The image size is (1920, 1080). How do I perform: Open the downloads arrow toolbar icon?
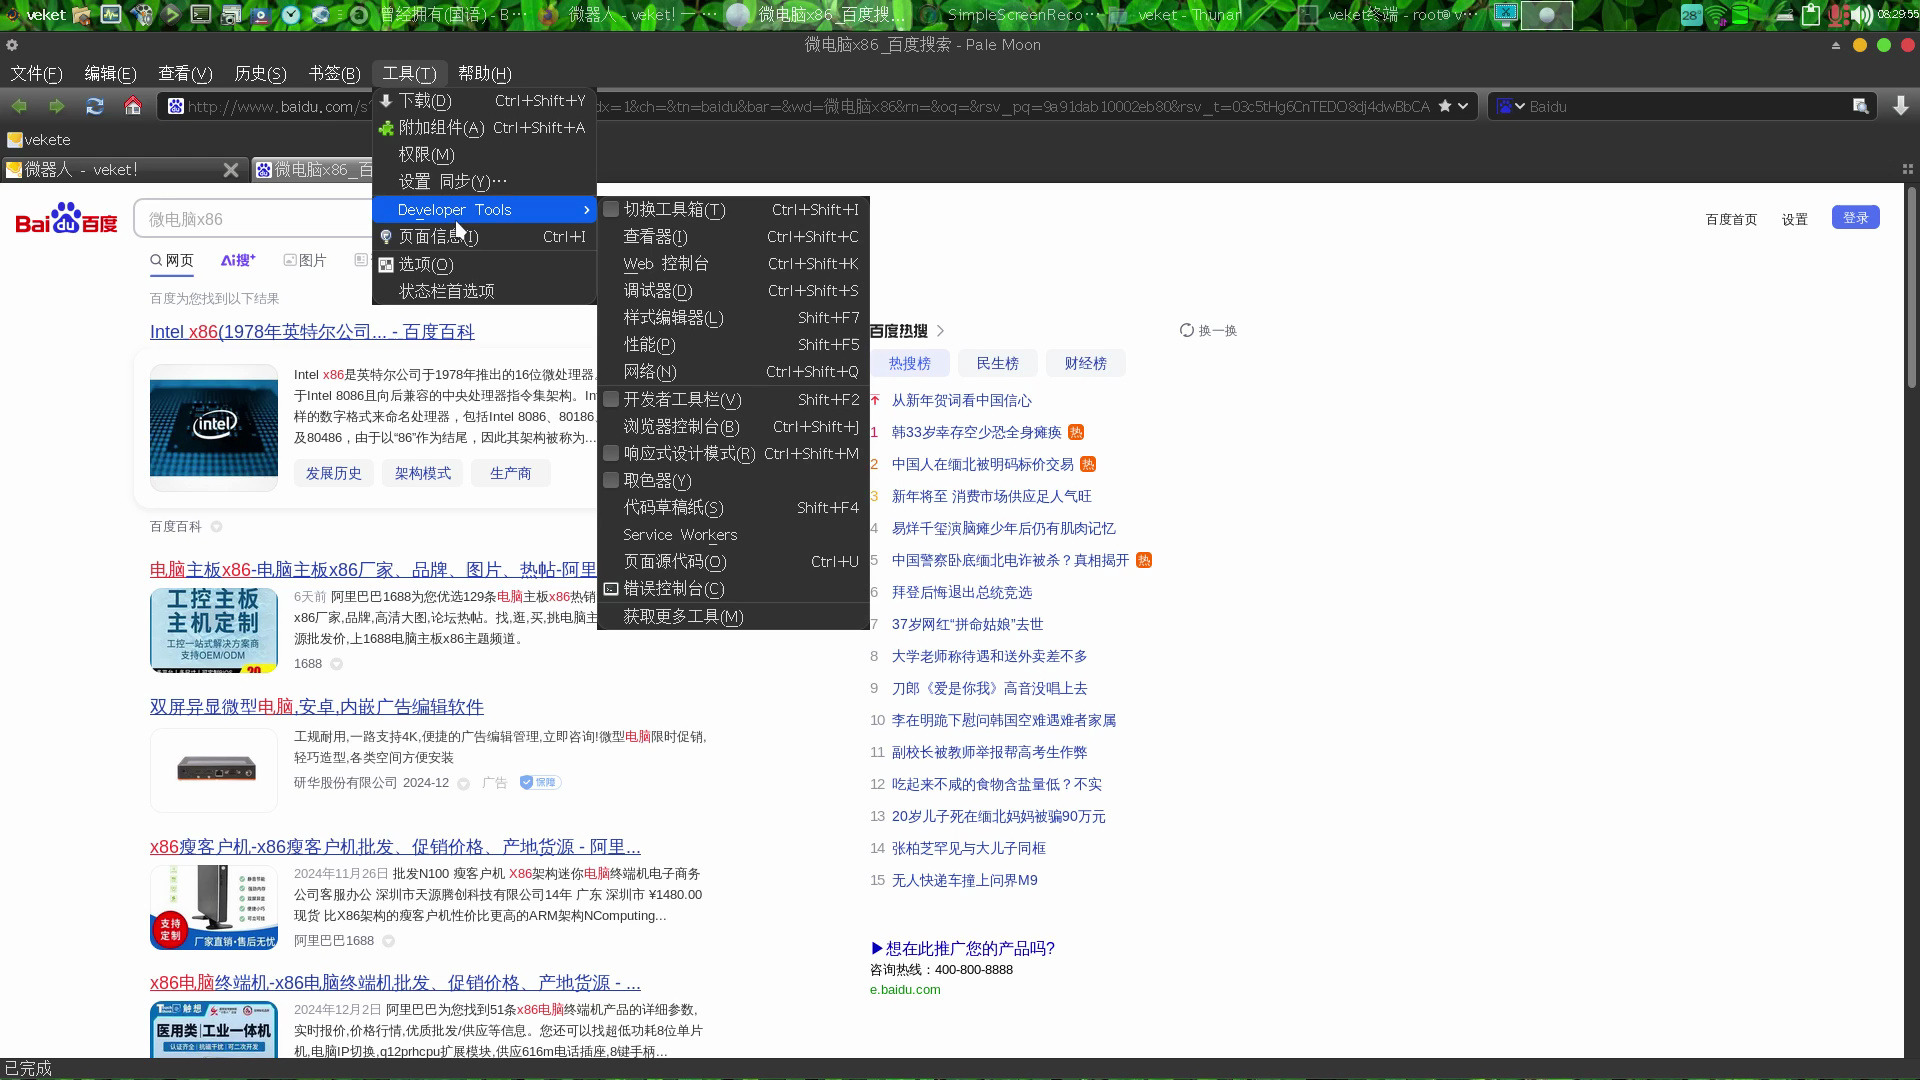click(x=1901, y=106)
